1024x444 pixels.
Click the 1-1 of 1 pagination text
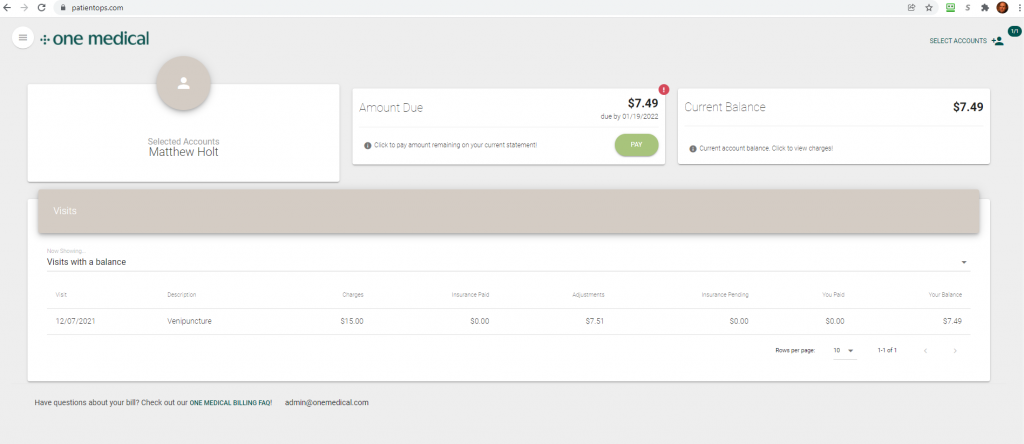click(x=887, y=351)
